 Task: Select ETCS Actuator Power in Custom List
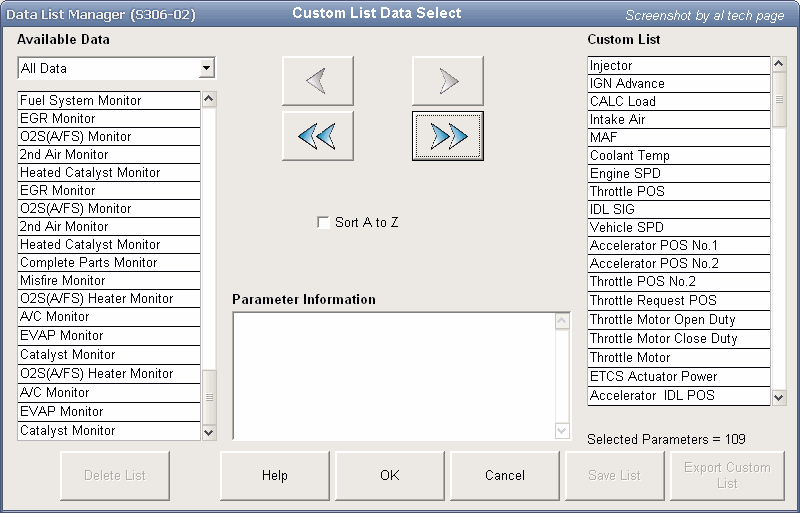pos(678,377)
